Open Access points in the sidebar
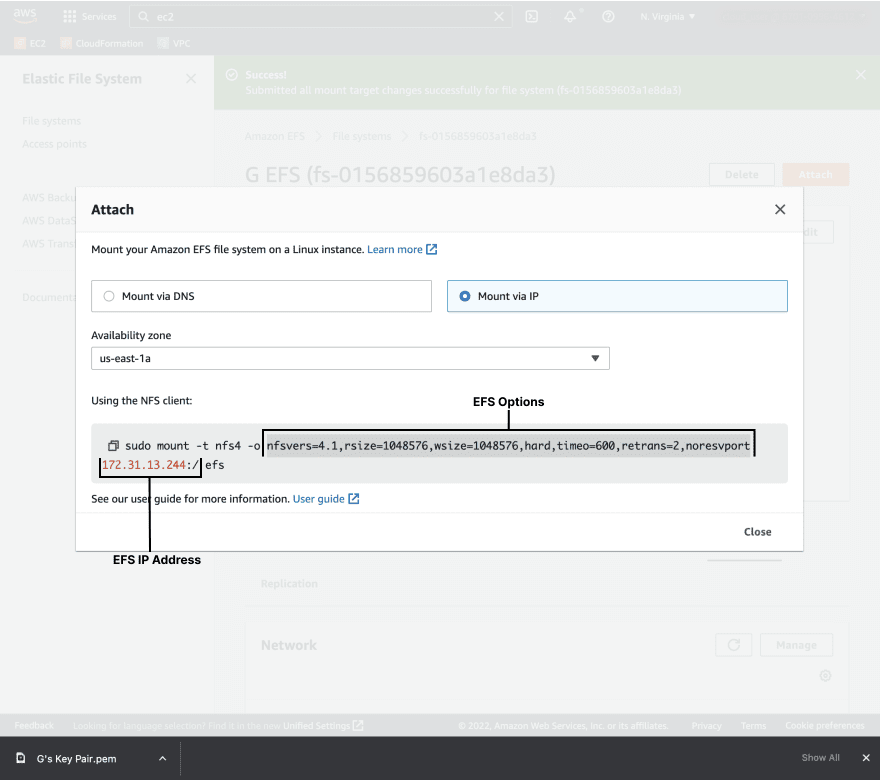Screen dimensions: 880x780 click(x=54, y=144)
